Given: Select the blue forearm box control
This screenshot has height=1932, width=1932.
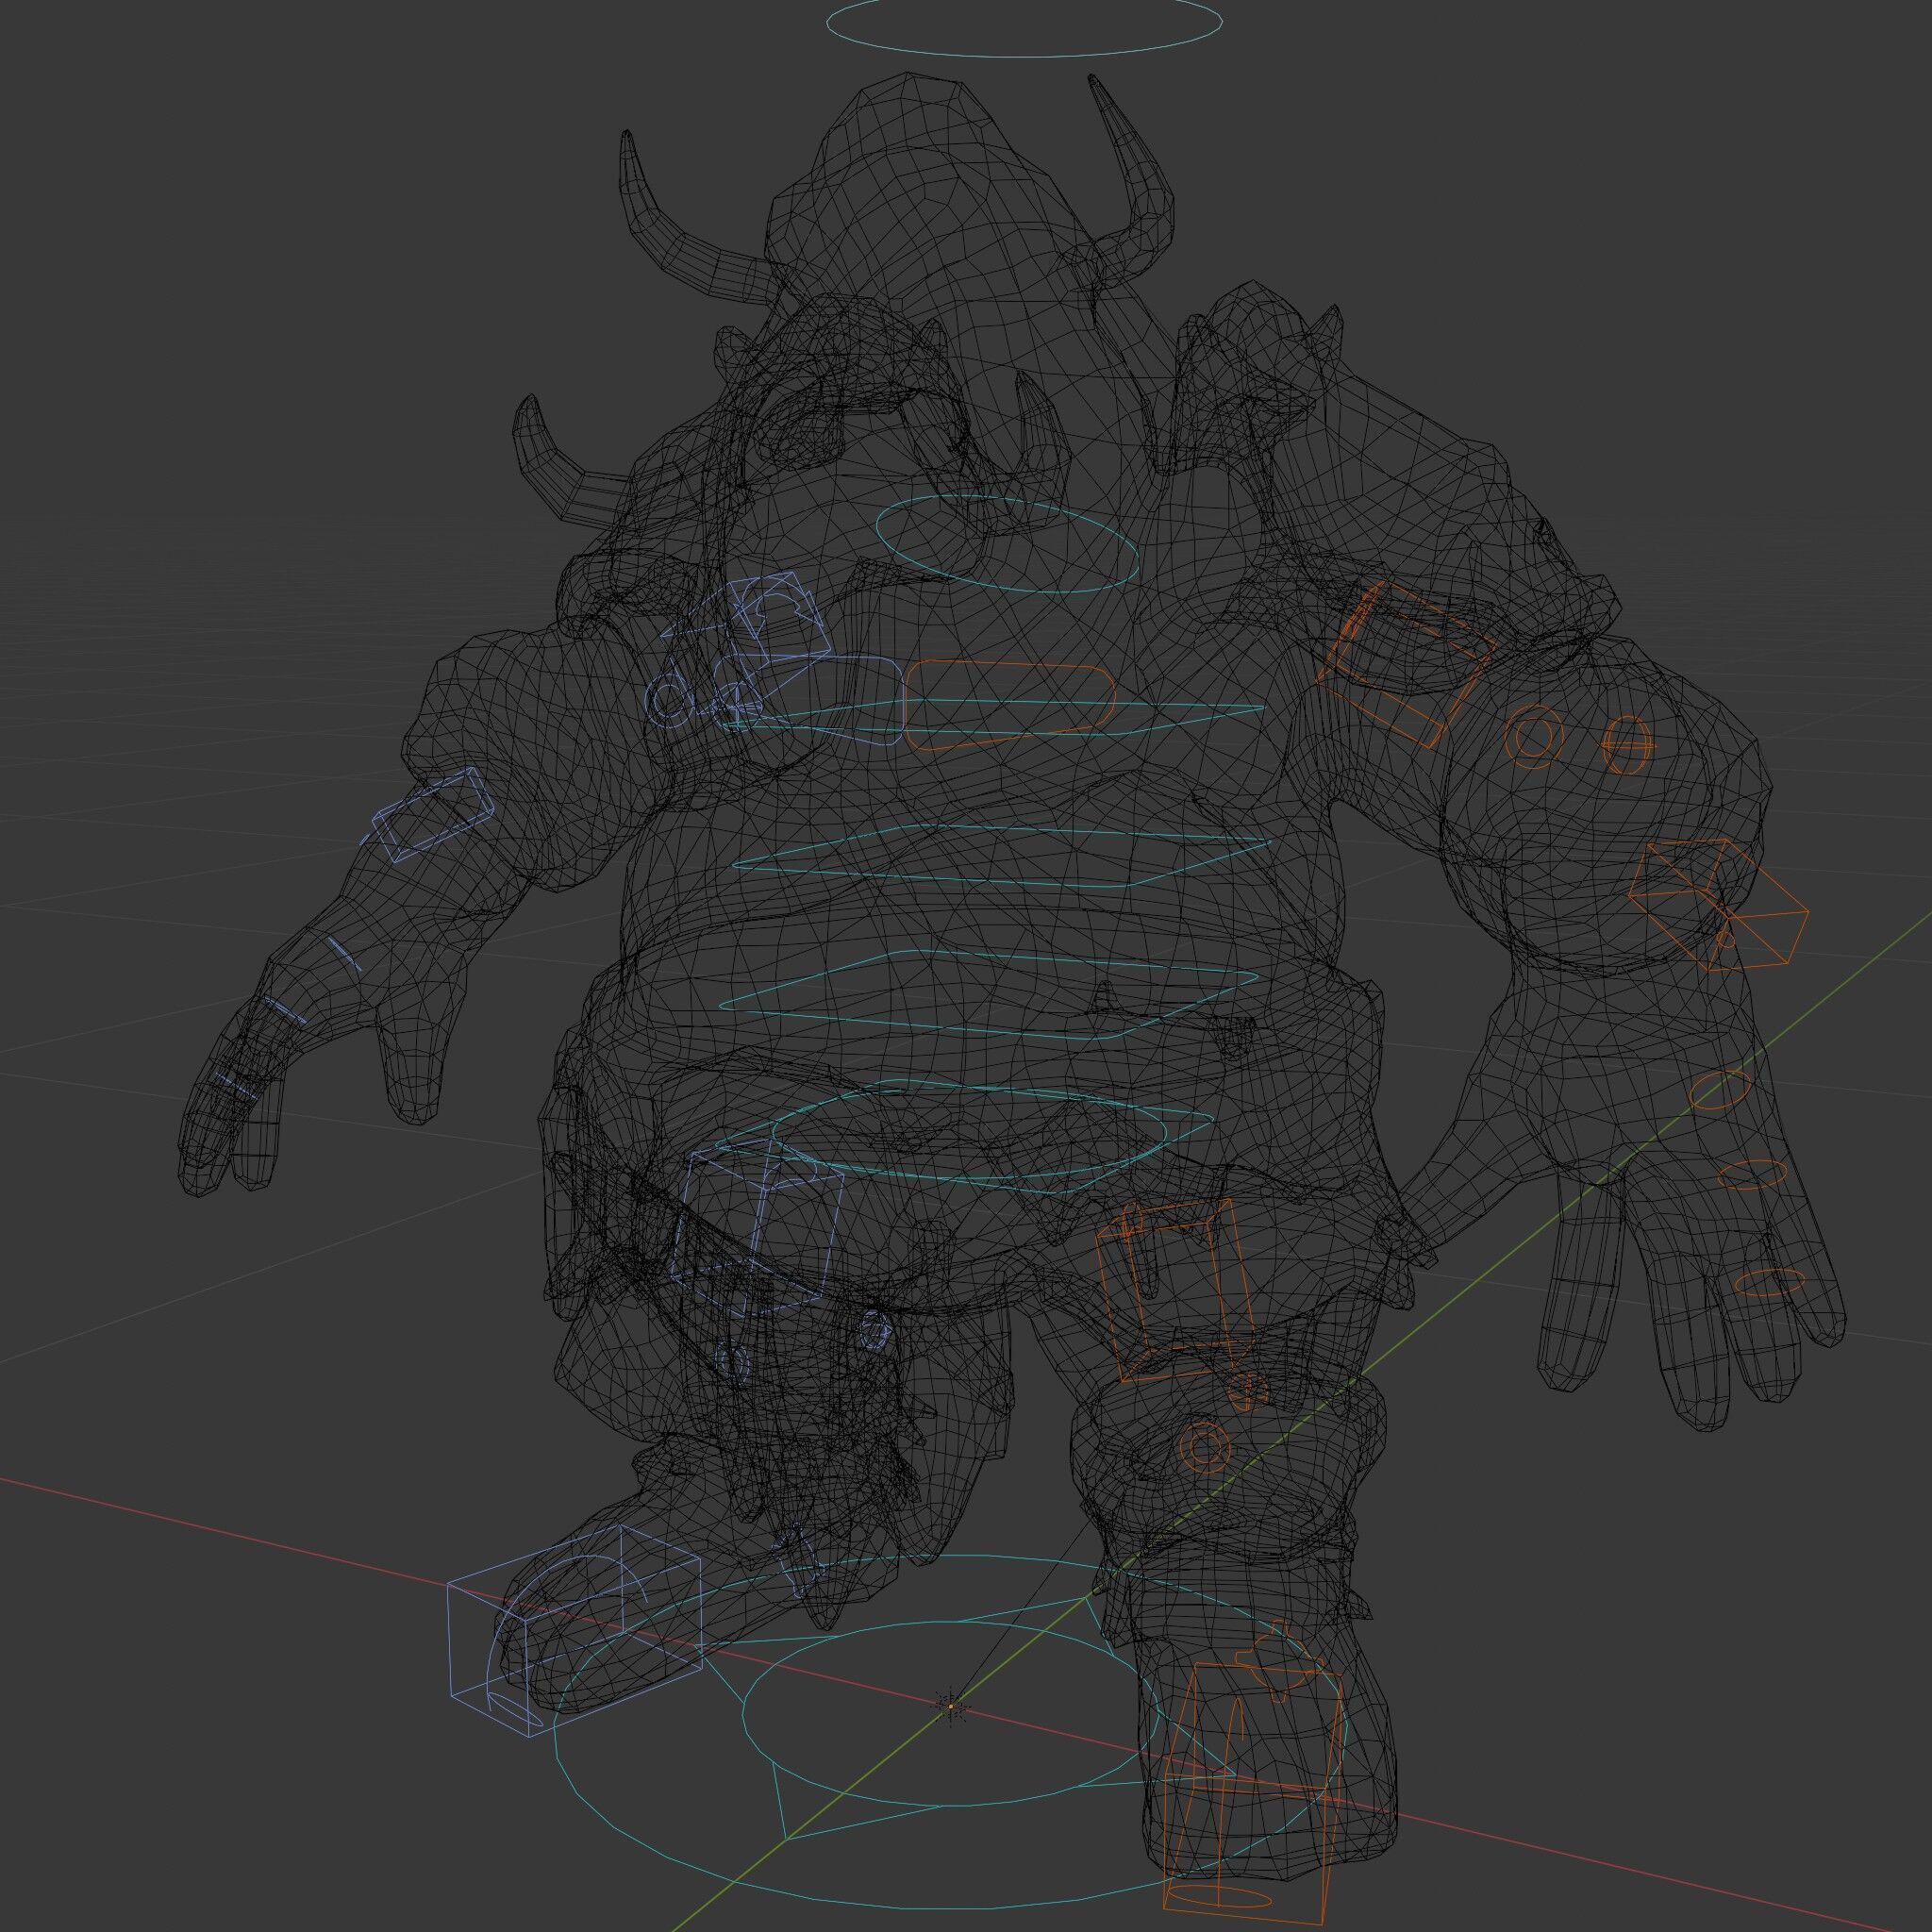Looking at the screenshot, I should [x=433, y=814].
